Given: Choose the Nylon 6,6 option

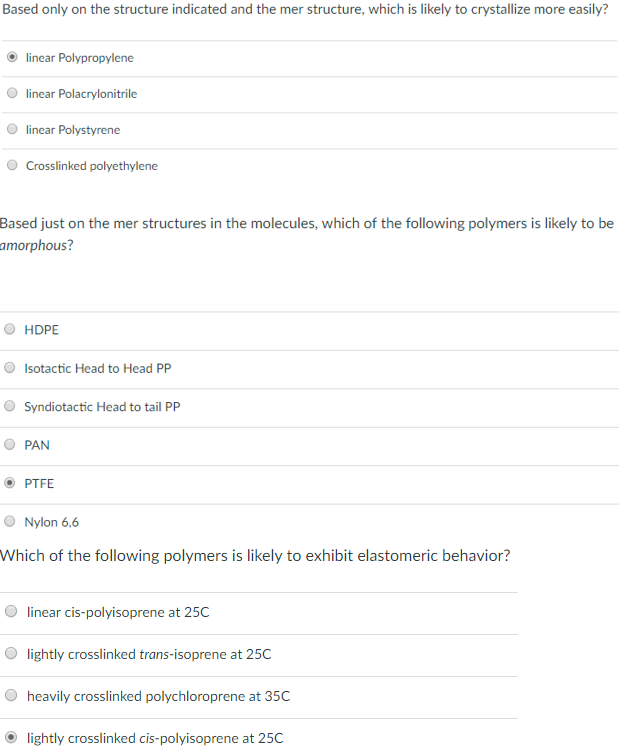Looking at the screenshot, I should pos(10,522).
